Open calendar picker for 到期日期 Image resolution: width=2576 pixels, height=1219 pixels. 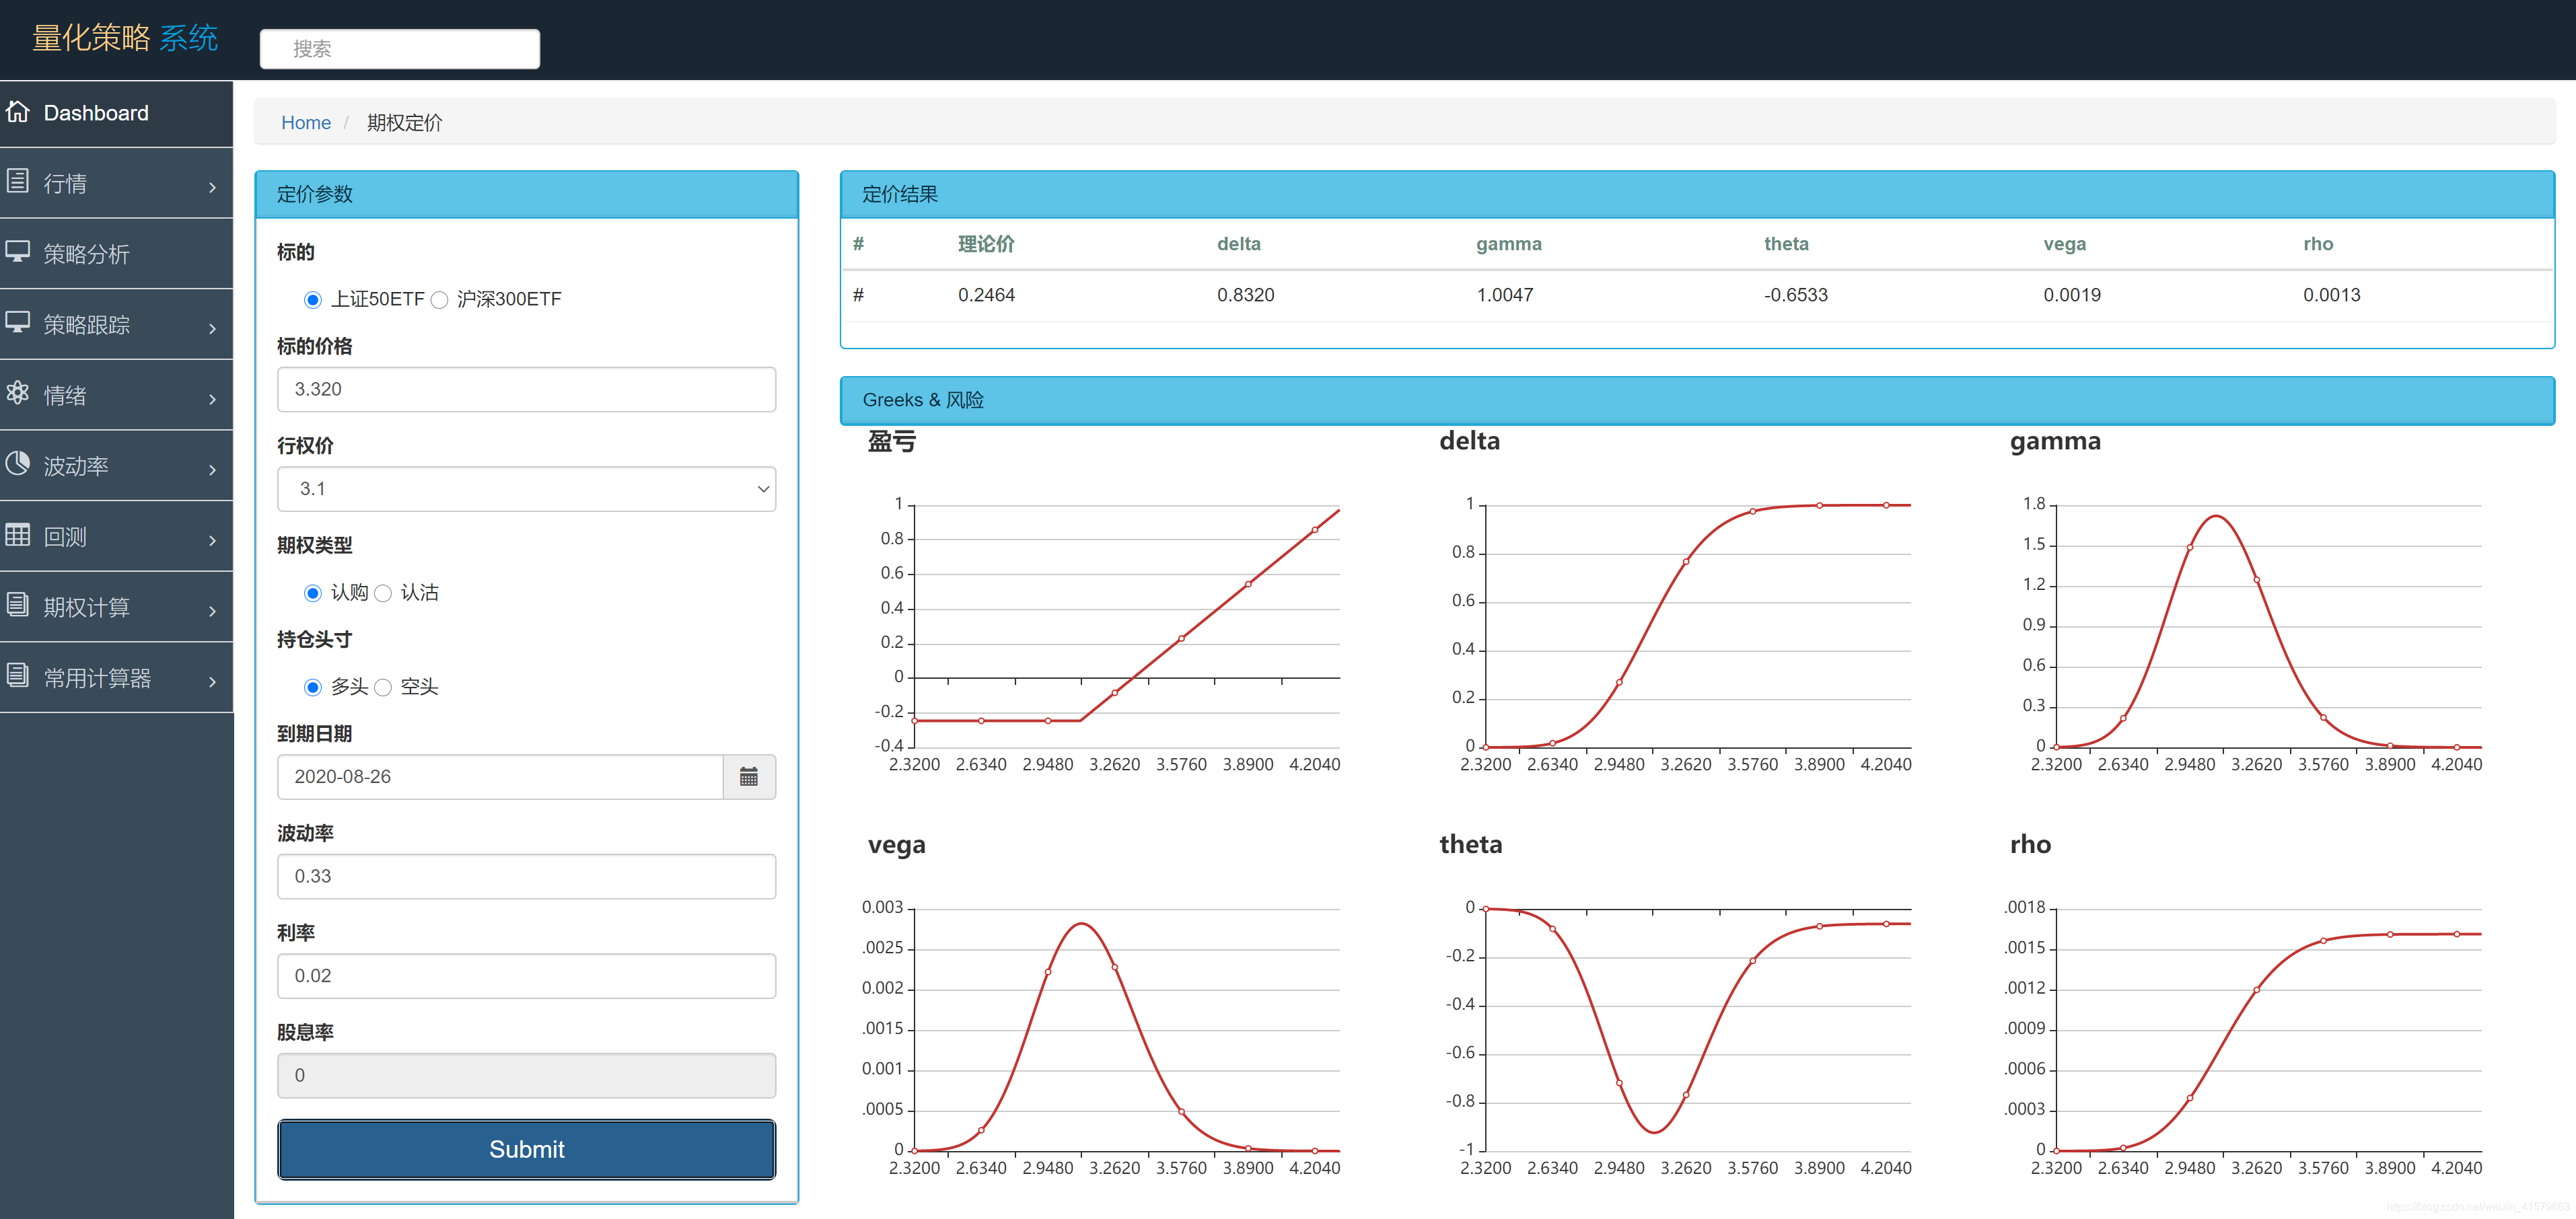click(748, 777)
